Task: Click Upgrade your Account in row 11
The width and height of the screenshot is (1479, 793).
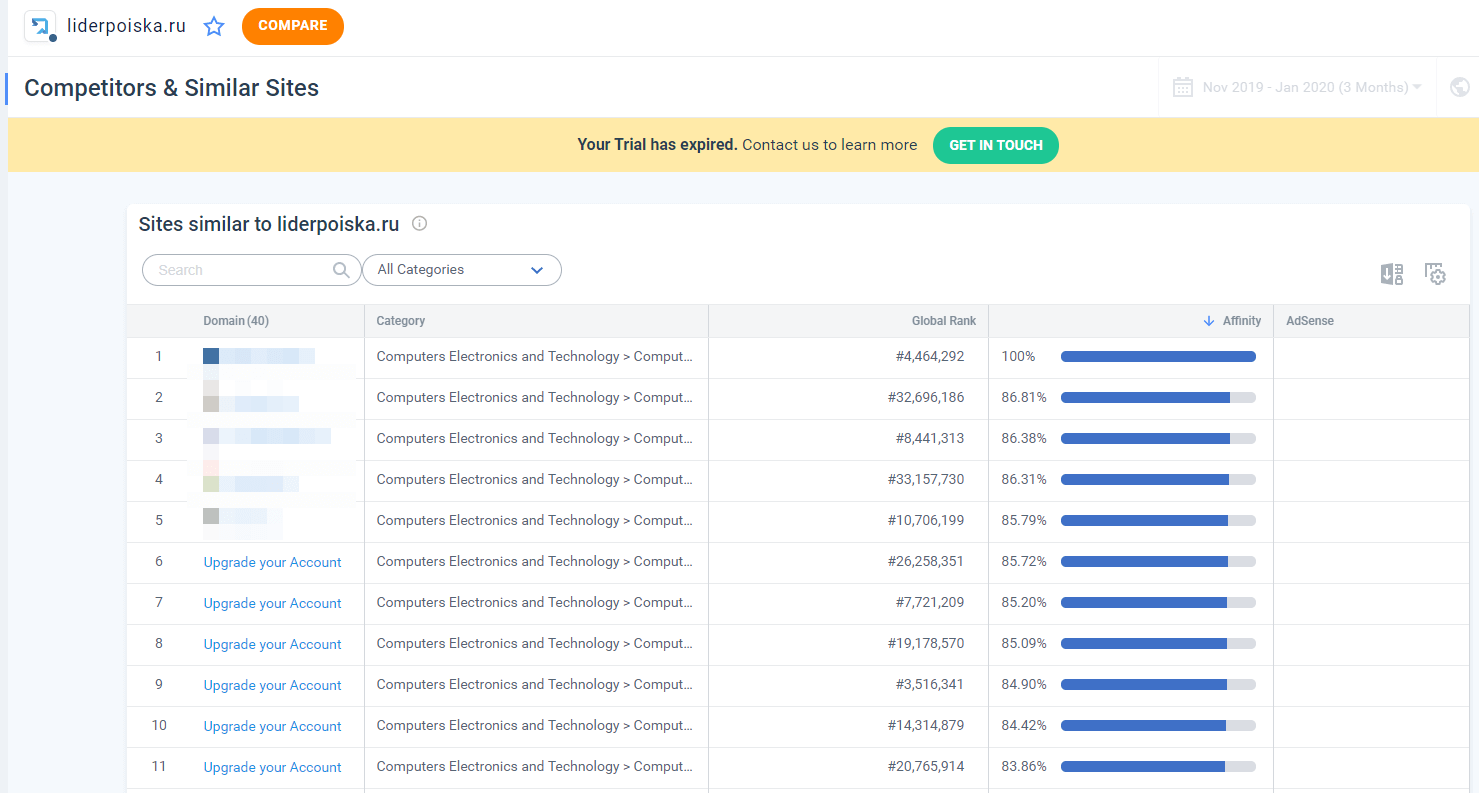Action: 273,767
